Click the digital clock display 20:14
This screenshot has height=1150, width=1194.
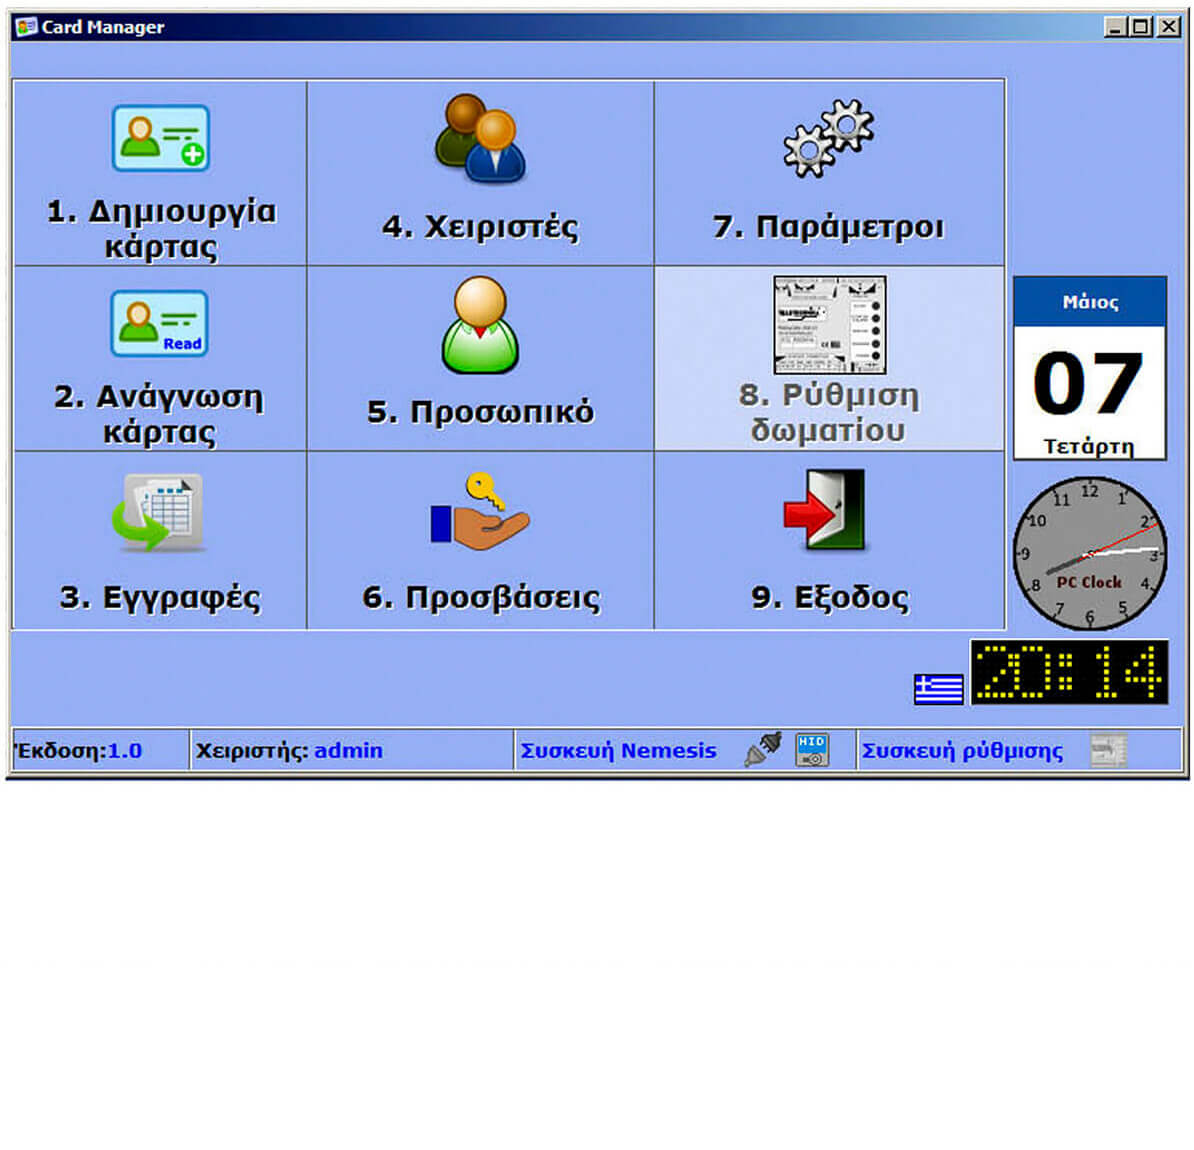(1068, 671)
